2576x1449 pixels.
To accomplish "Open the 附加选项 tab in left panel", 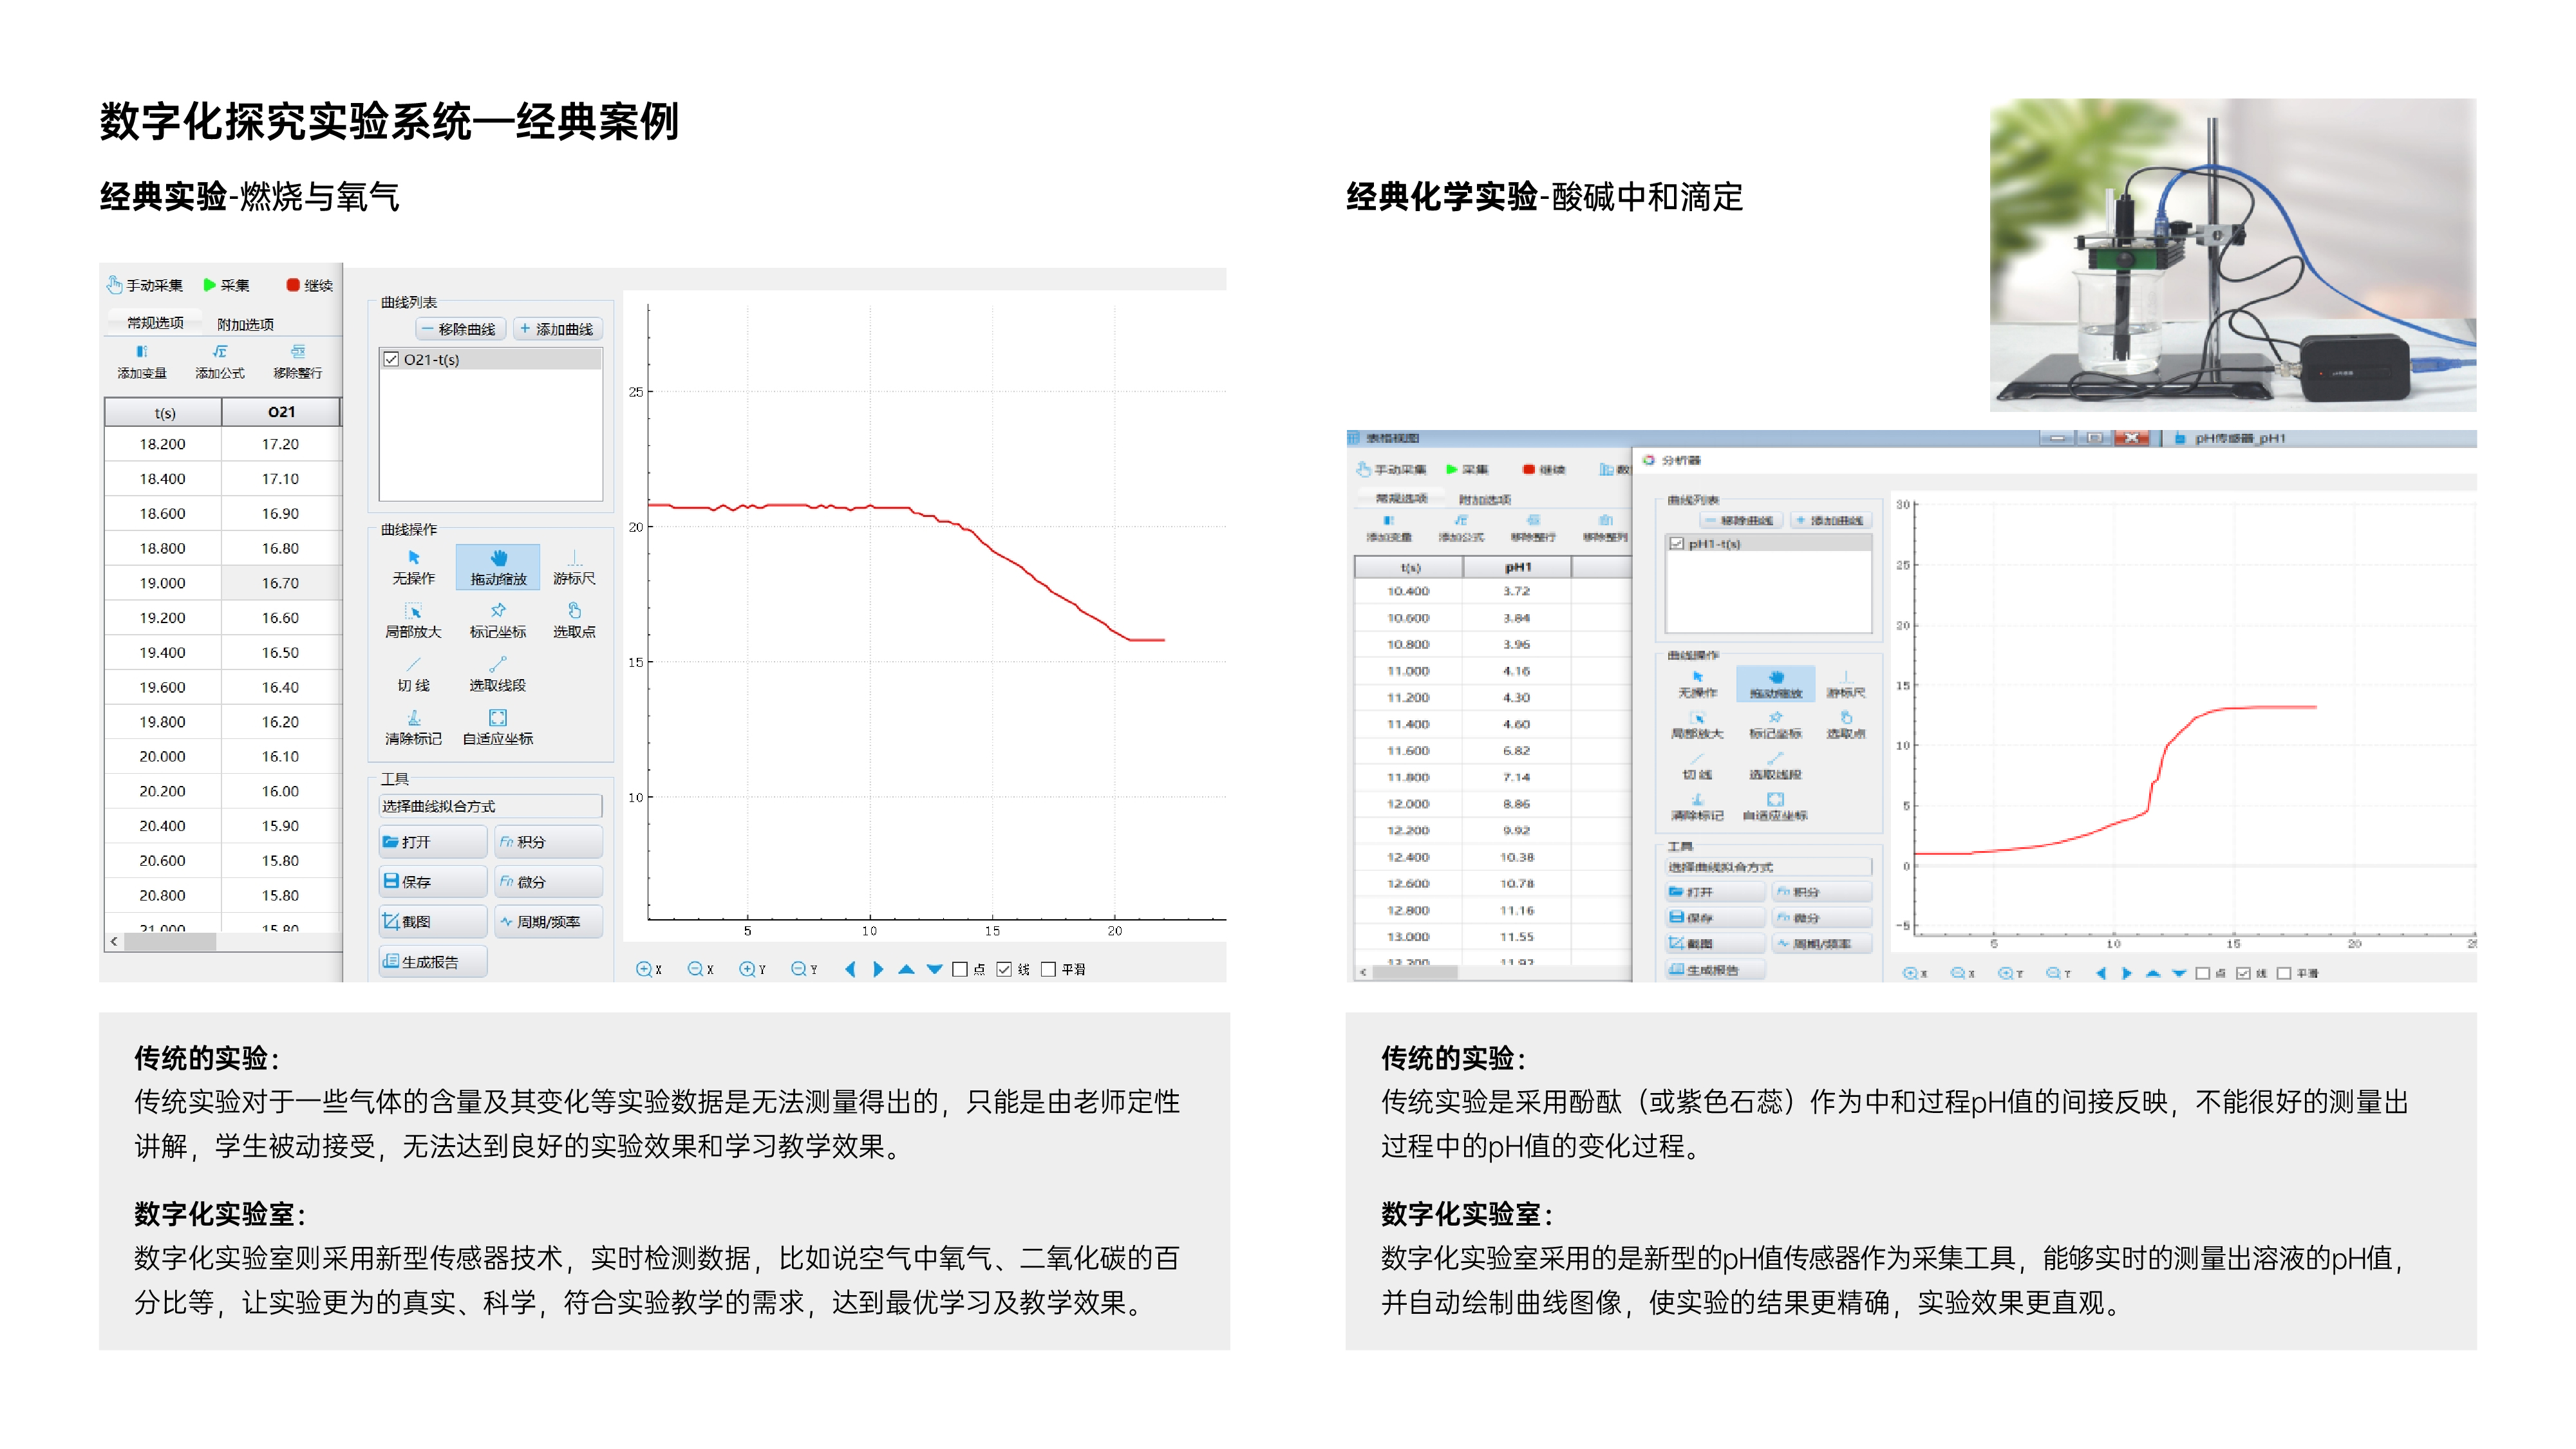I will click(x=245, y=324).
